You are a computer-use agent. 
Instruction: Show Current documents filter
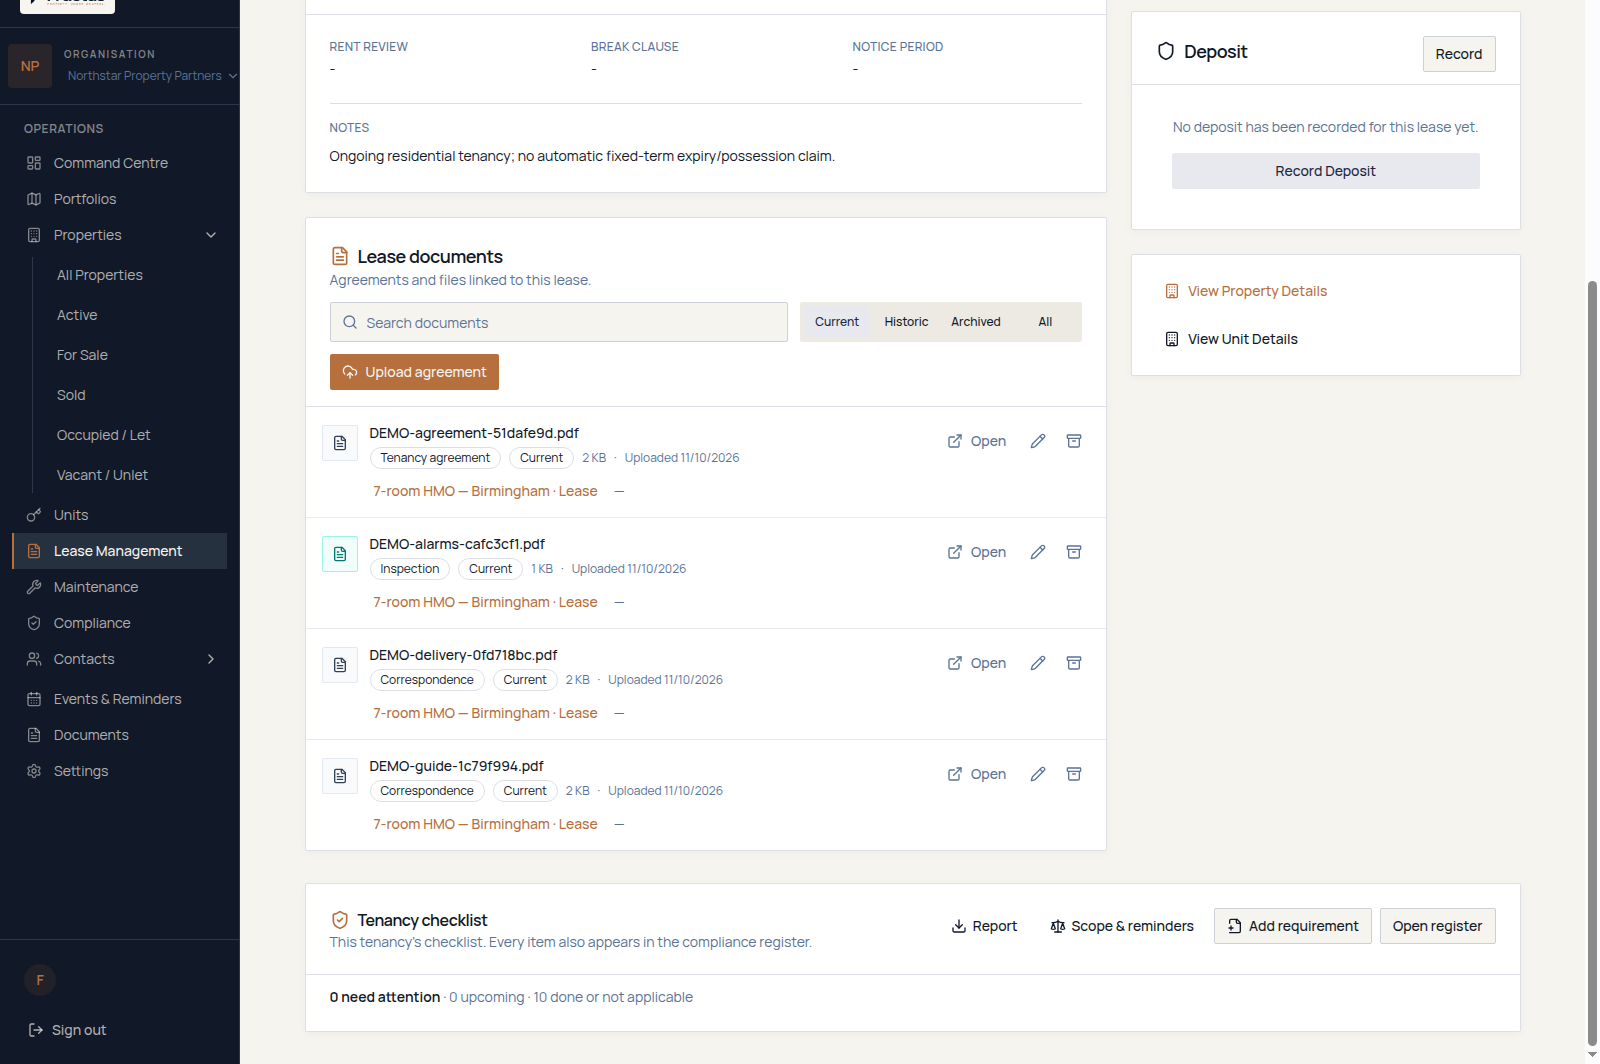tap(837, 322)
